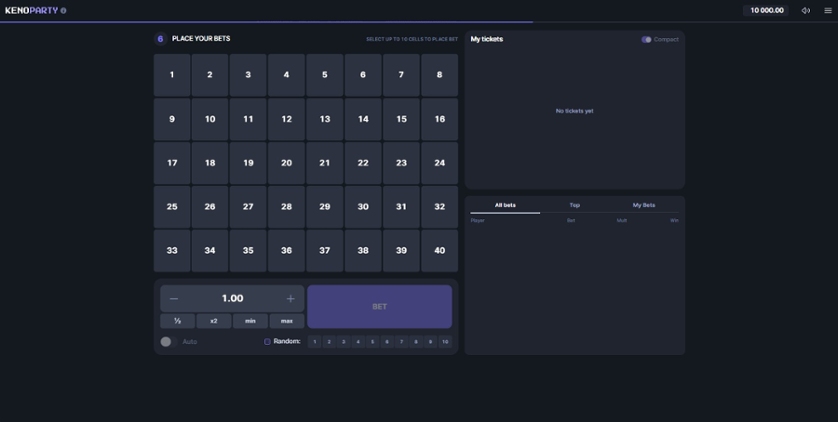The height and width of the screenshot is (422, 838).
Task: Open the My Bets tab
Action: (x=644, y=205)
